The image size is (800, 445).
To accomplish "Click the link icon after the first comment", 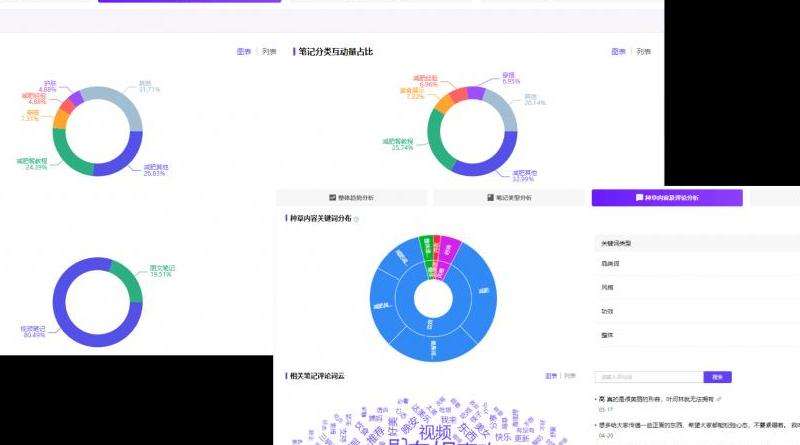I will click(x=718, y=398).
